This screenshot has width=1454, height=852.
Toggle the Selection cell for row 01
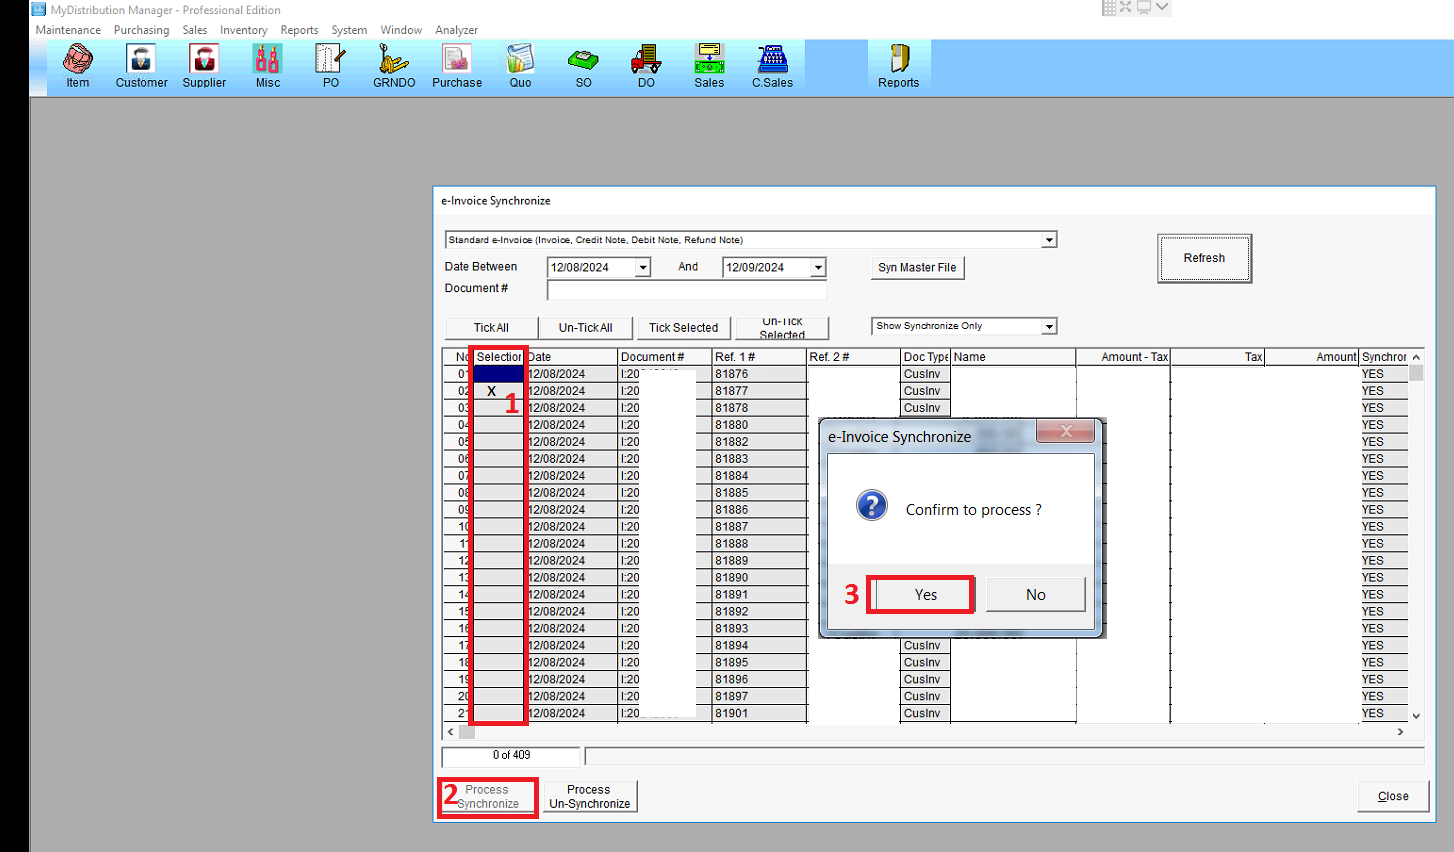(498, 374)
